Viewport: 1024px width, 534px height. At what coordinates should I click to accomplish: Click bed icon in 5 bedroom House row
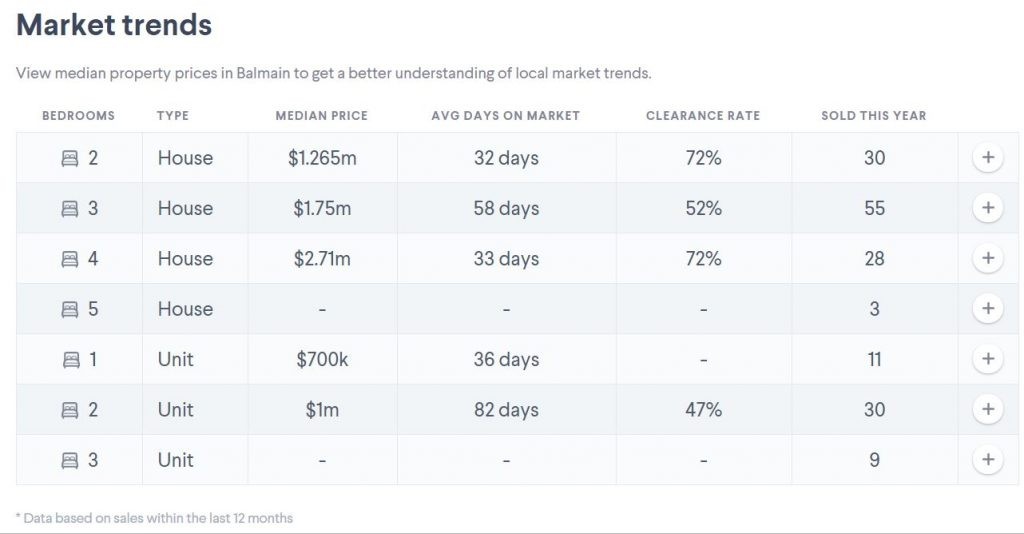coord(70,309)
